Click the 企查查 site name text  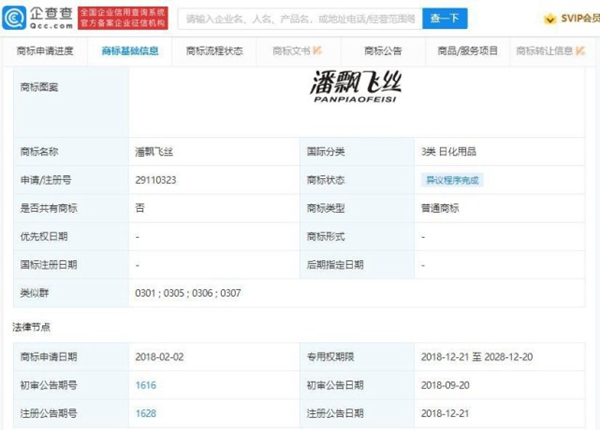(51, 14)
